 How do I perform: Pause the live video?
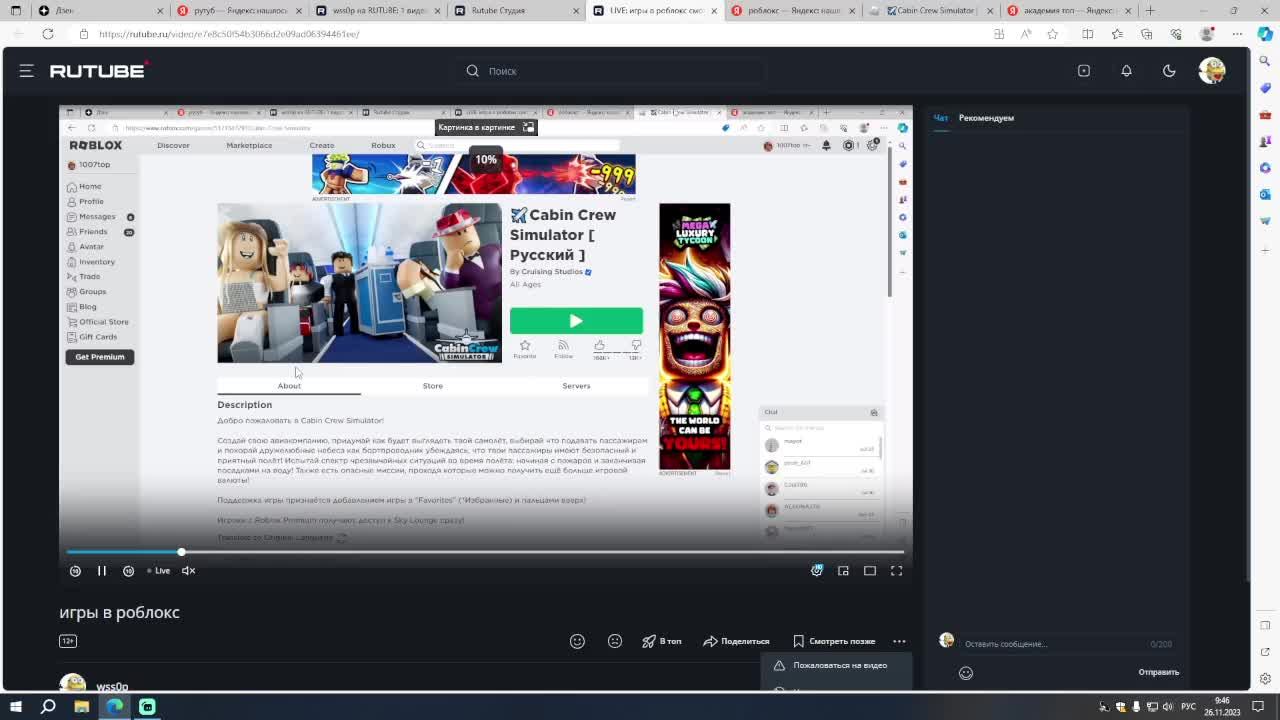101,571
